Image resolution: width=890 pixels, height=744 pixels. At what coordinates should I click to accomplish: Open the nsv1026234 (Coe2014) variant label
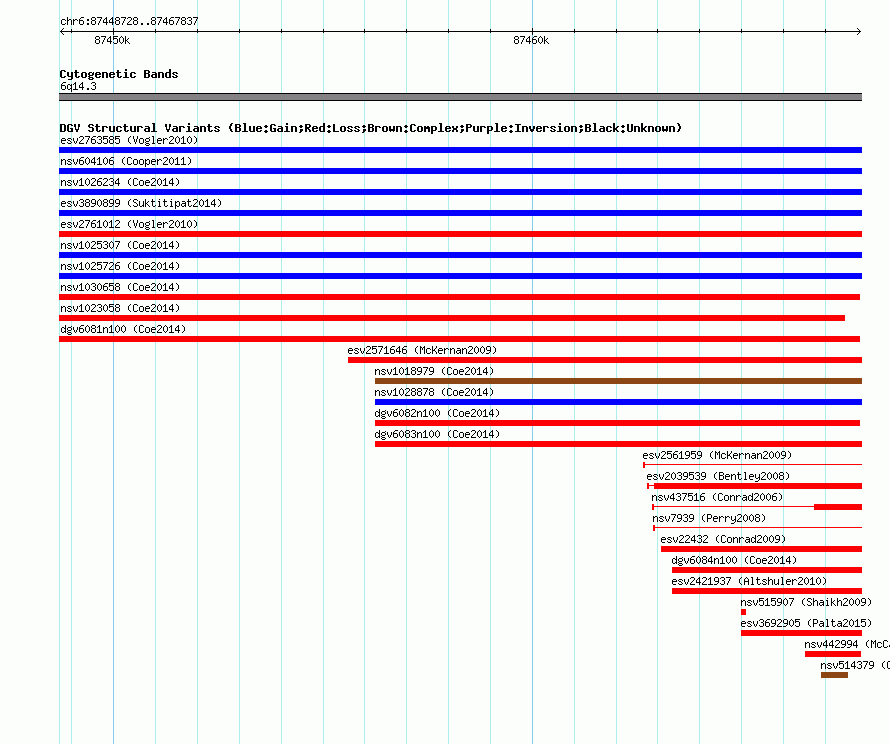120,182
